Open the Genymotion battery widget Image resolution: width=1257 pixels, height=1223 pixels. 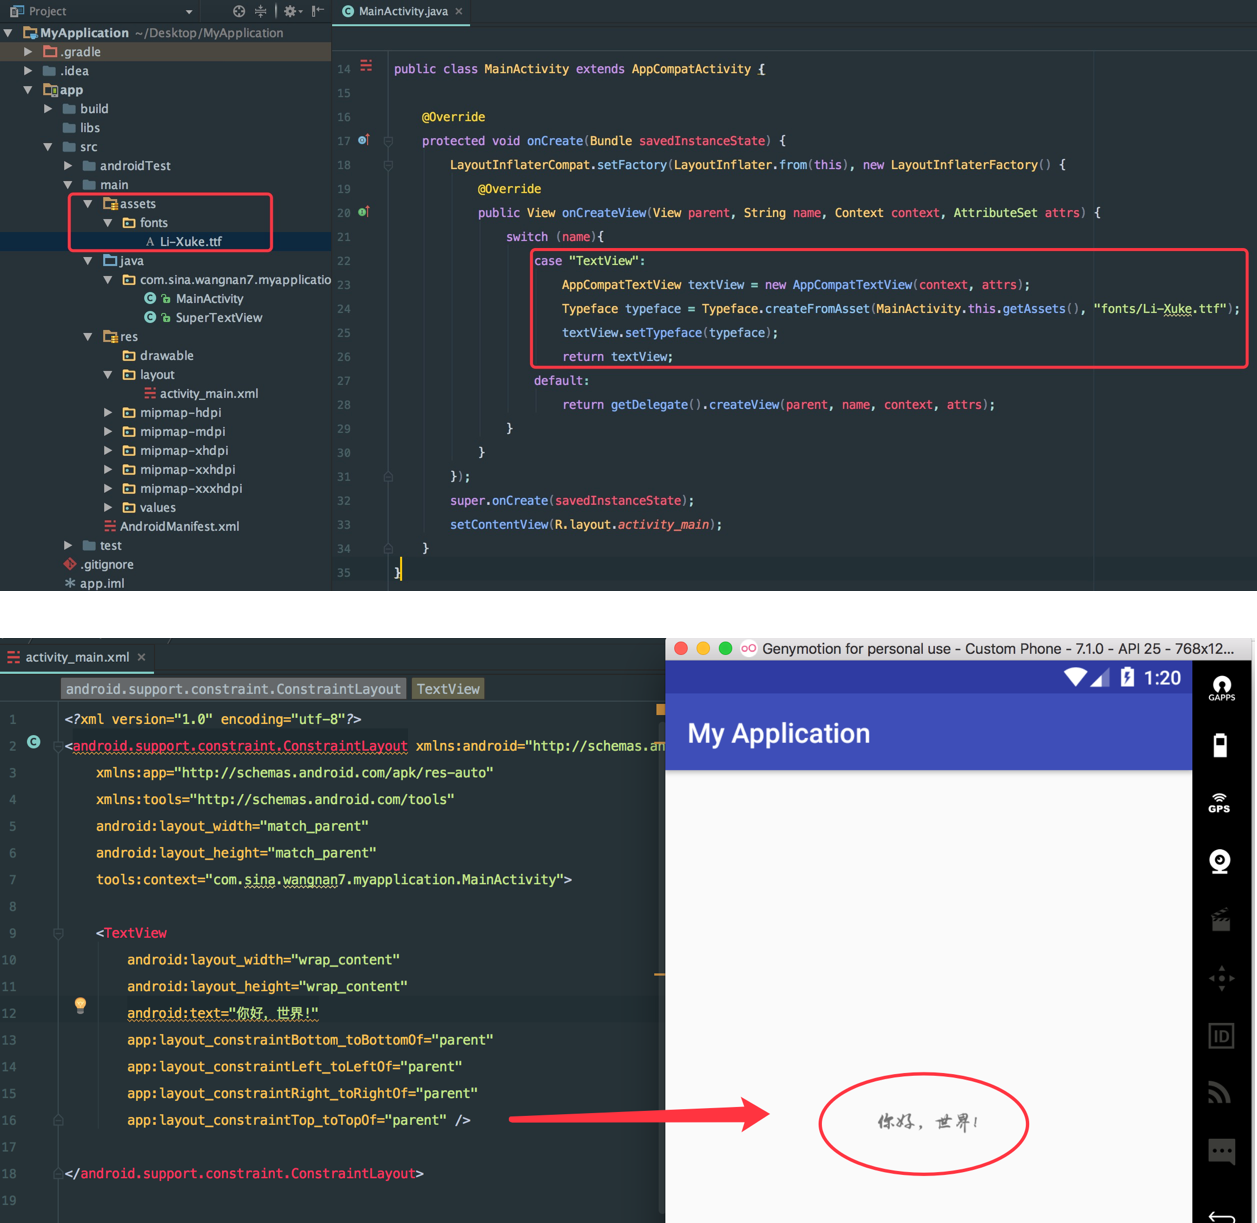click(1221, 745)
